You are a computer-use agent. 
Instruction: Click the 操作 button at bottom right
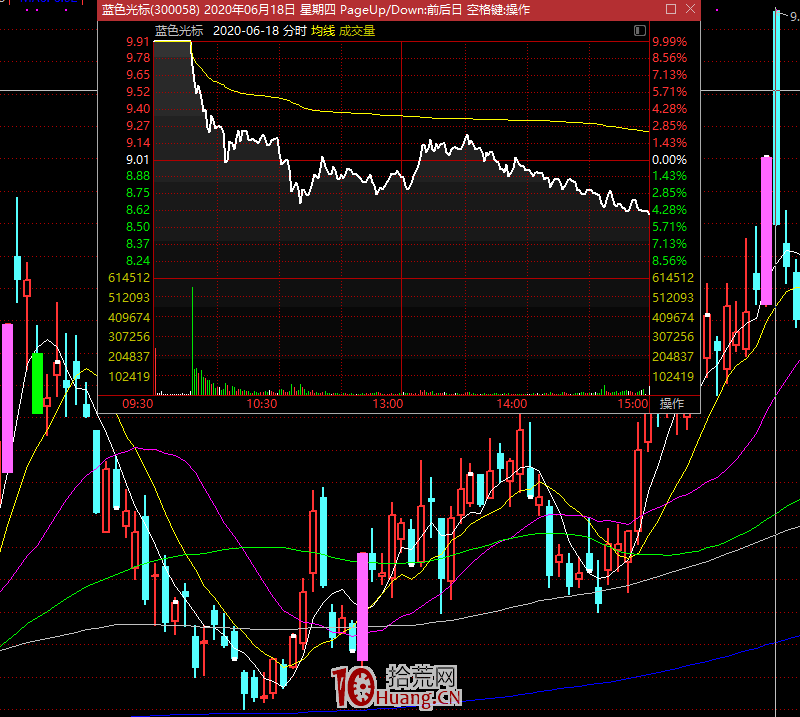[672, 404]
